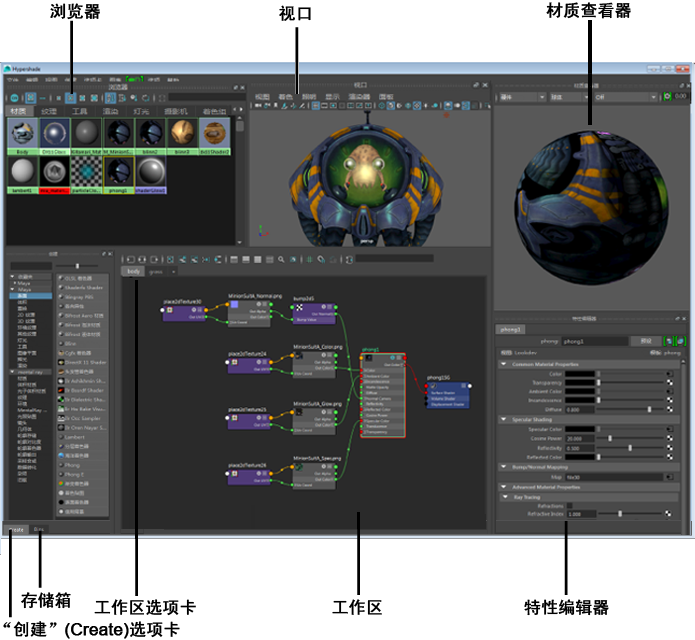The height and width of the screenshot is (640, 695).
Task: Switch to the Bins tab at bottom left
Action: pyautogui.click(x=39, y=529)
